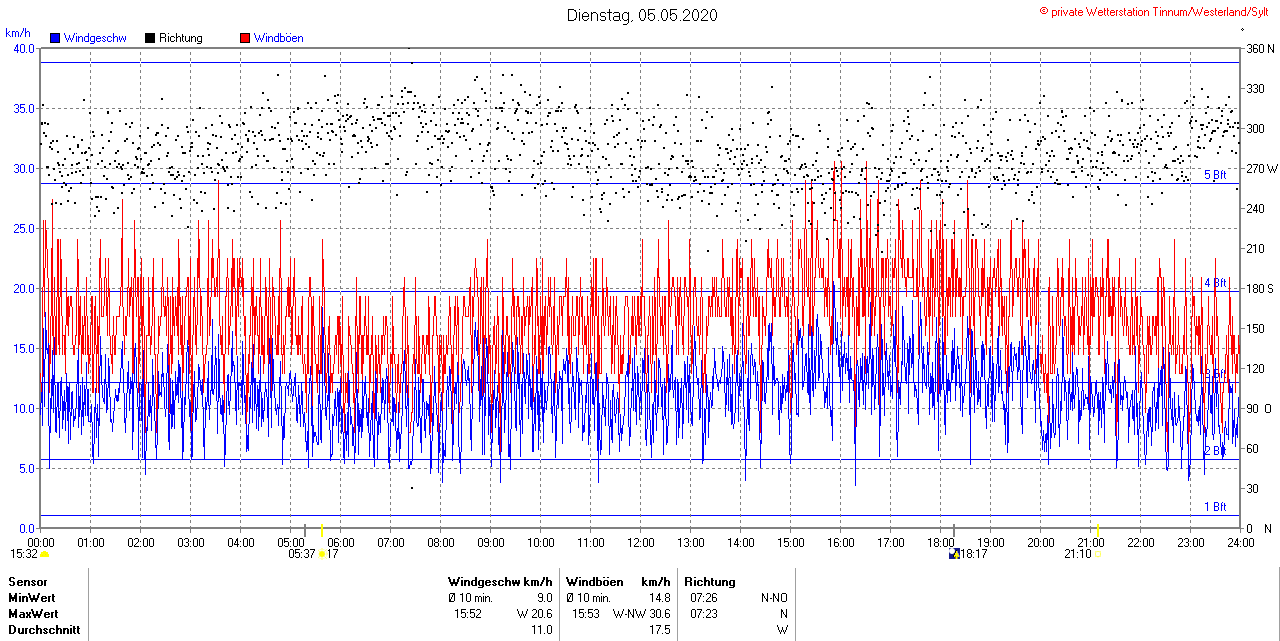
Task: Click the 30.0 value on the speed axis
Action: pyautogui.click(x=24, y=168)
